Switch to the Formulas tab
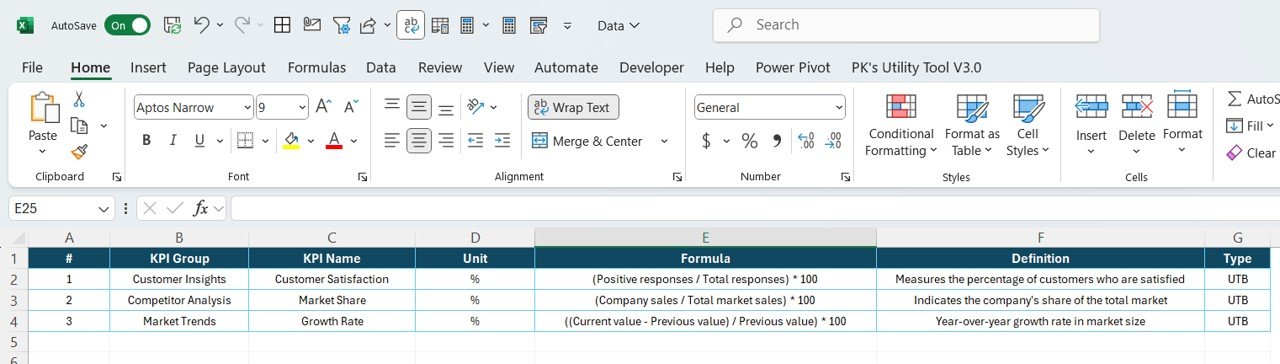The width and height of the screenshot is (1280, 364). (x=317, y=67)
